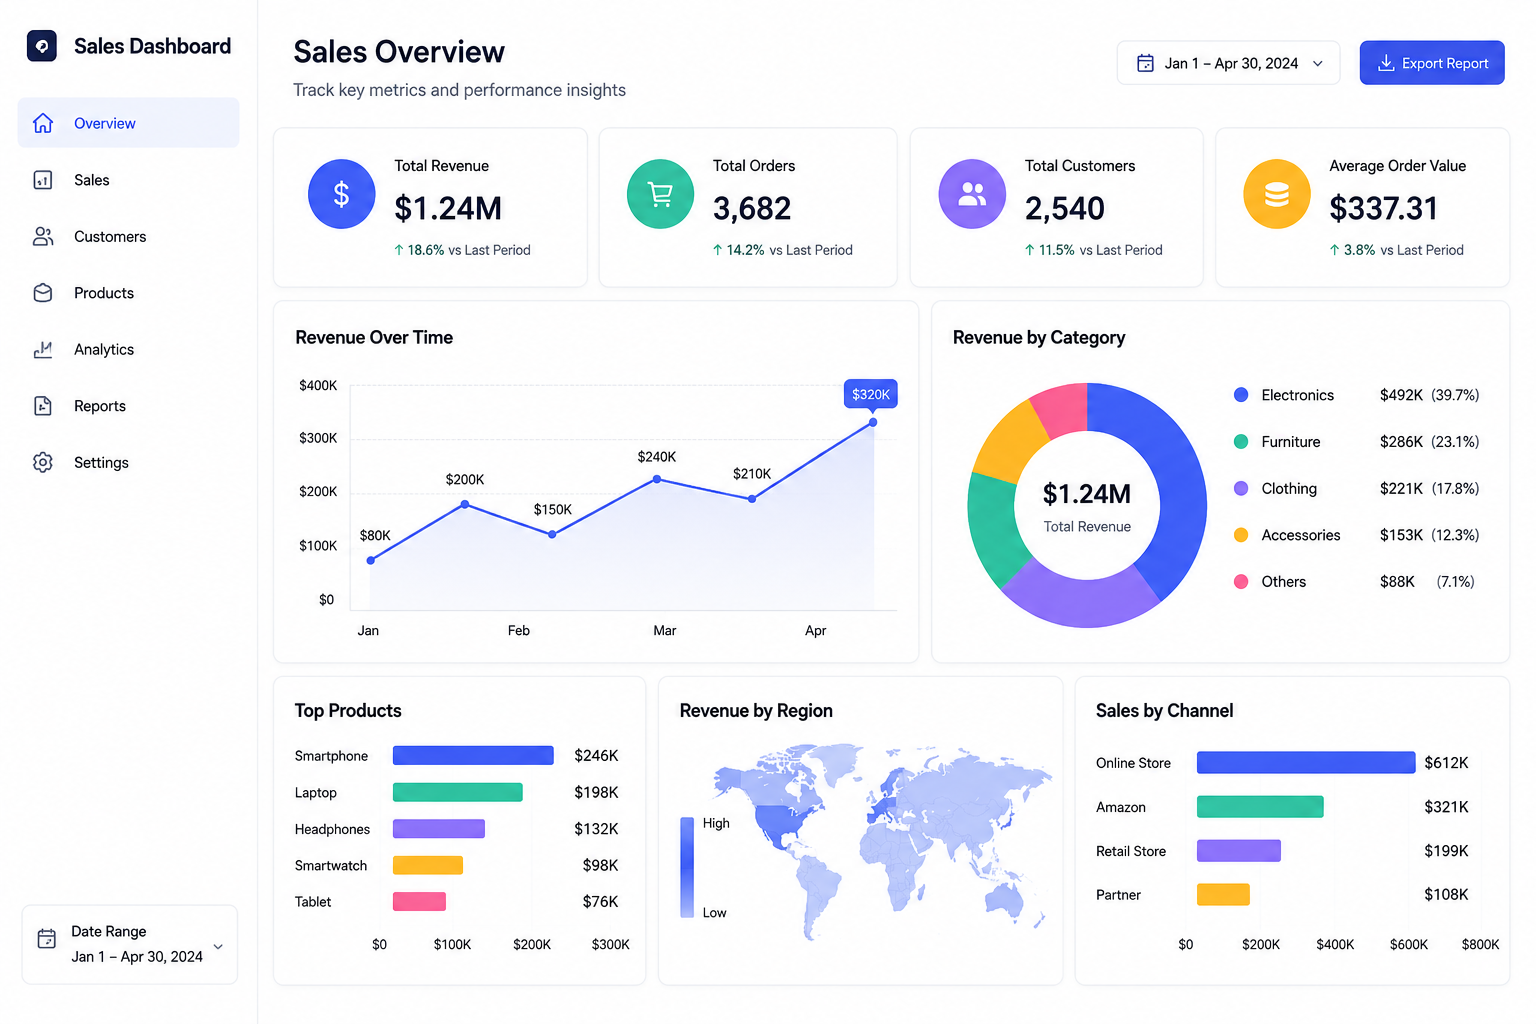1536x1024 pixels.
Task: Click the Amazon channel bar
Action: (1260, 806)
